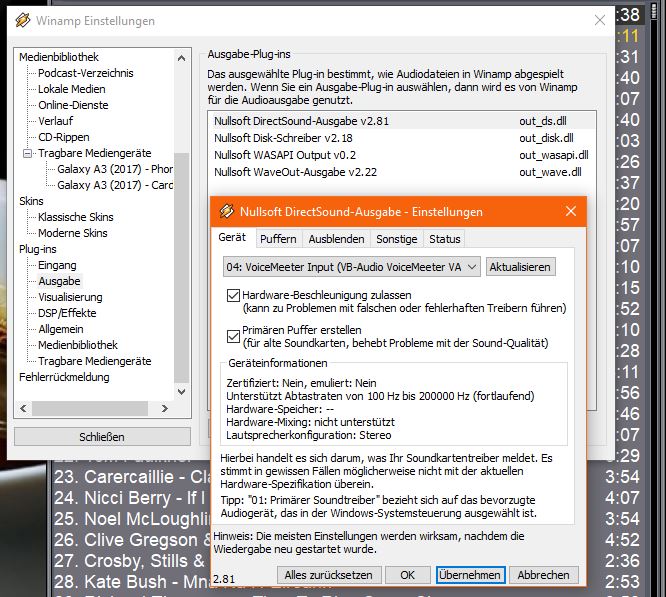The image size is (666, 597).
Task: Select playlist track 27 Crosby, Stills
Action: pos(132,561)
